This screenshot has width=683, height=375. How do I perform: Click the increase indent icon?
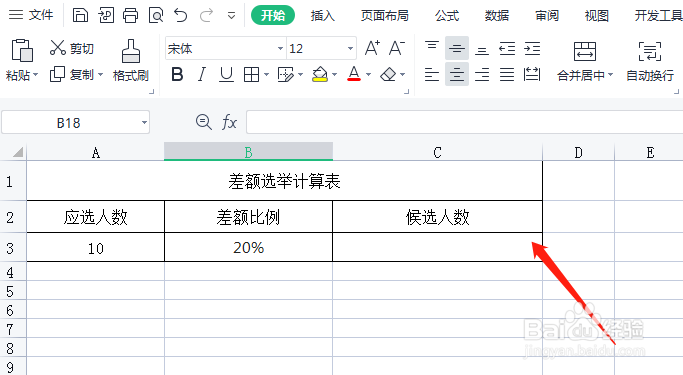[x=532, y=48]
